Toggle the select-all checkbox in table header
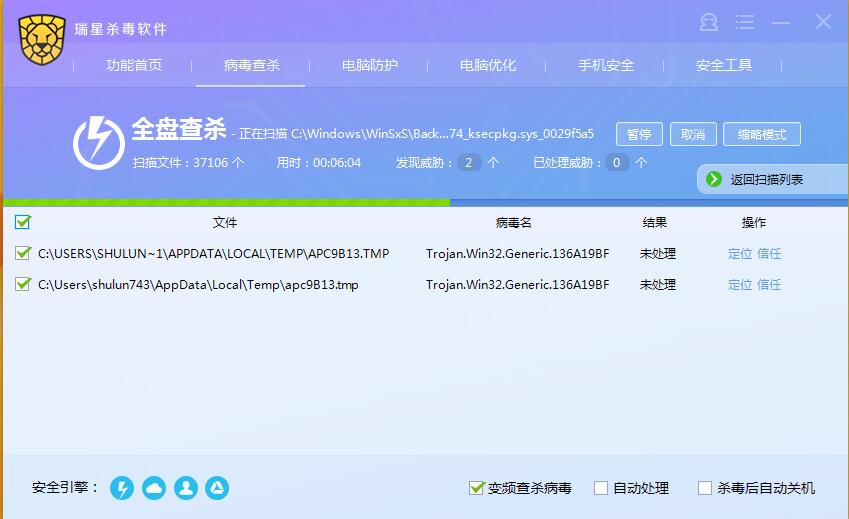Screen dimensions: 849x519 [23, 222]
